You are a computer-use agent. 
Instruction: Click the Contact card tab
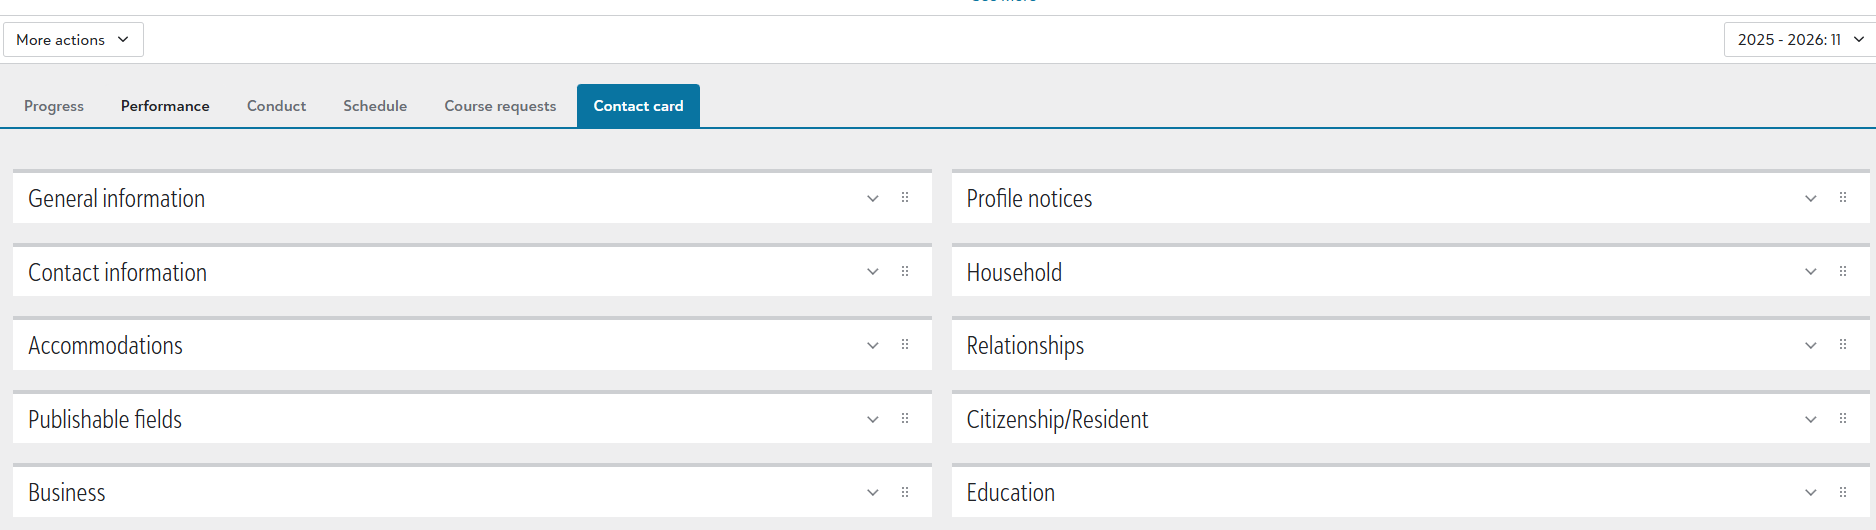(x=638, y=106)
